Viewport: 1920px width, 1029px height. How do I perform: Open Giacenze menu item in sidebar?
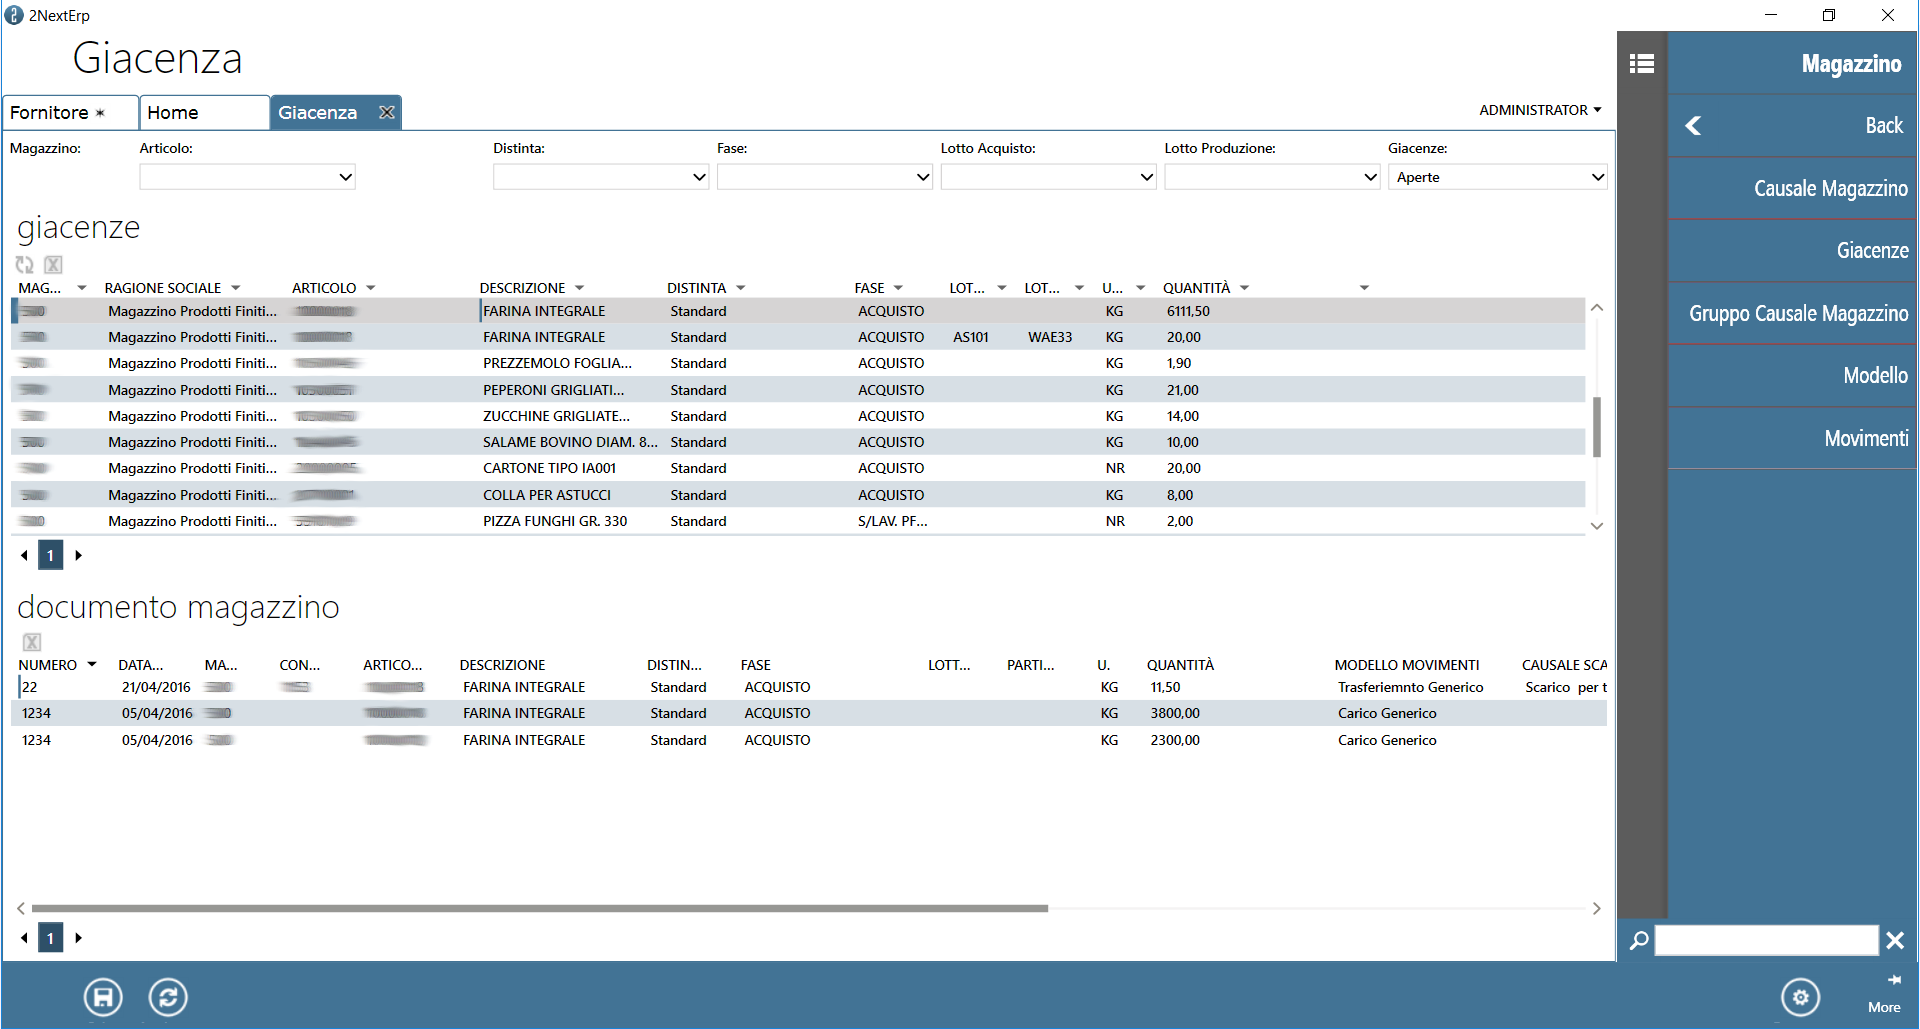[1792, 251]
